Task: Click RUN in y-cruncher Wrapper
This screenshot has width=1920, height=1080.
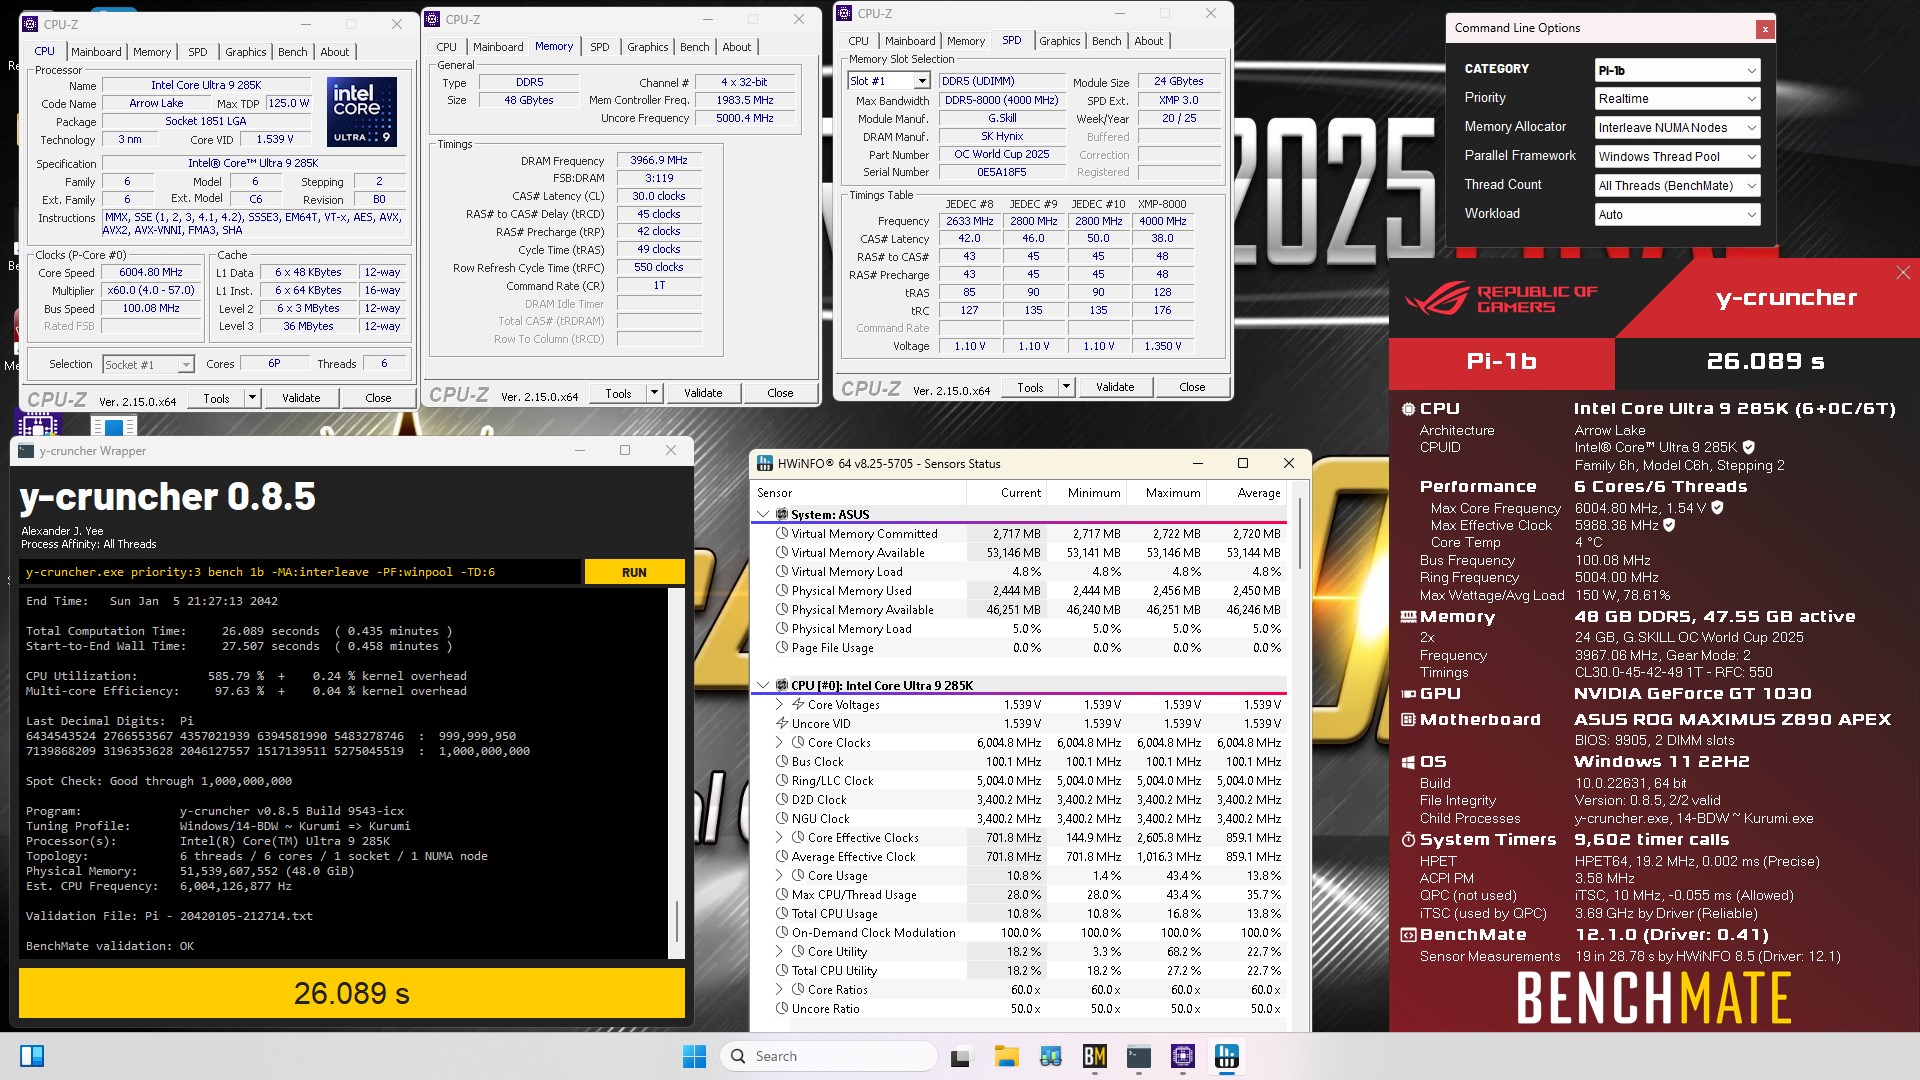Action: coord(634,572)
